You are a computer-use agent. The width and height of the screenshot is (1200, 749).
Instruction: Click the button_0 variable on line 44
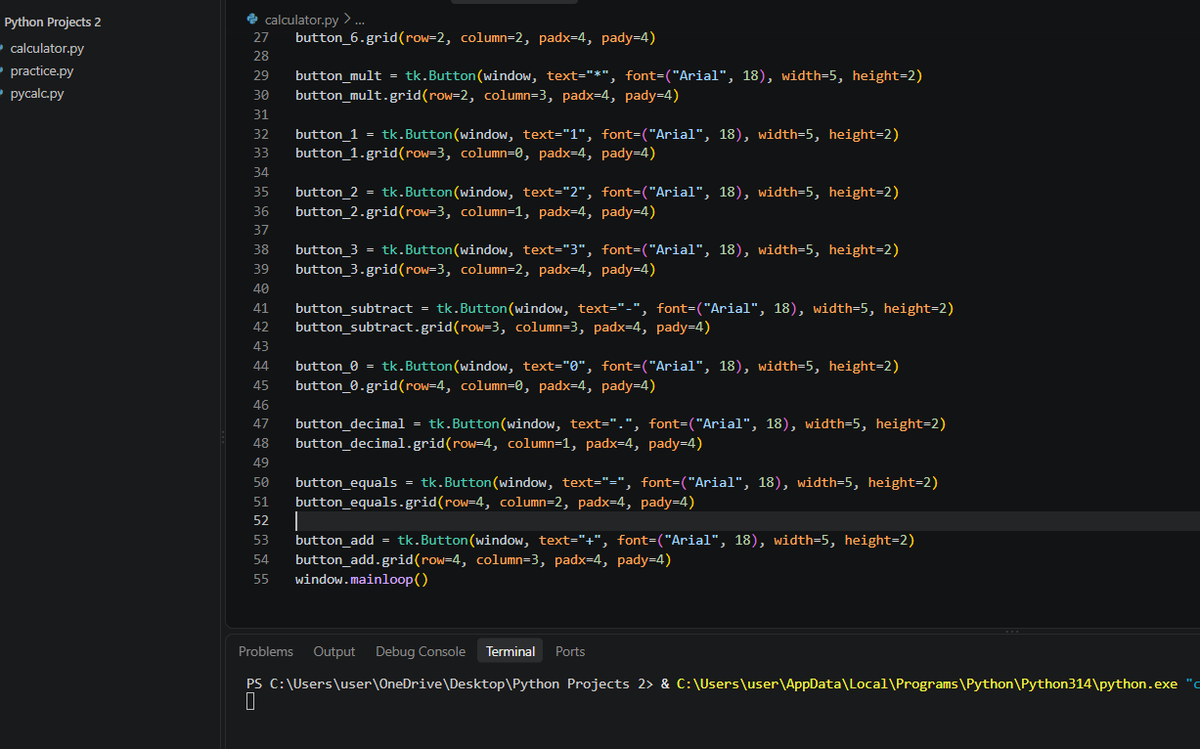coord(326,366)
